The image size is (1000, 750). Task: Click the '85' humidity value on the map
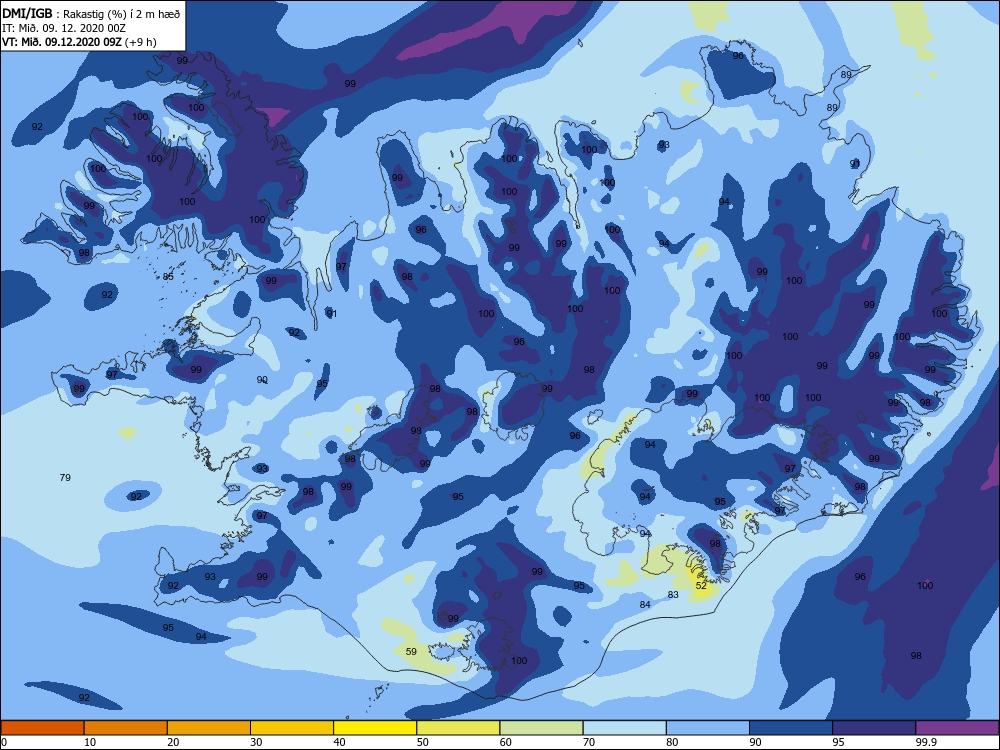[x=168, y=276]
